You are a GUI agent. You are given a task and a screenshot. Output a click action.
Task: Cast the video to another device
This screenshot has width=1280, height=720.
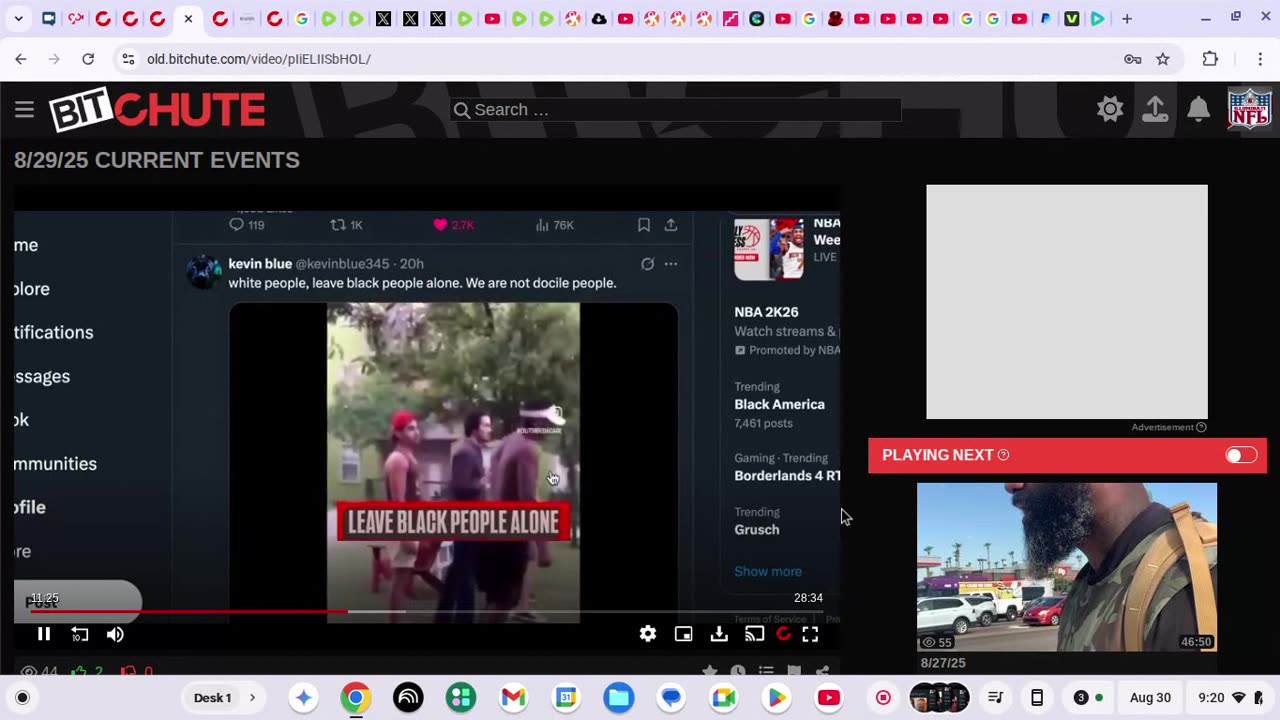[755, 634]
